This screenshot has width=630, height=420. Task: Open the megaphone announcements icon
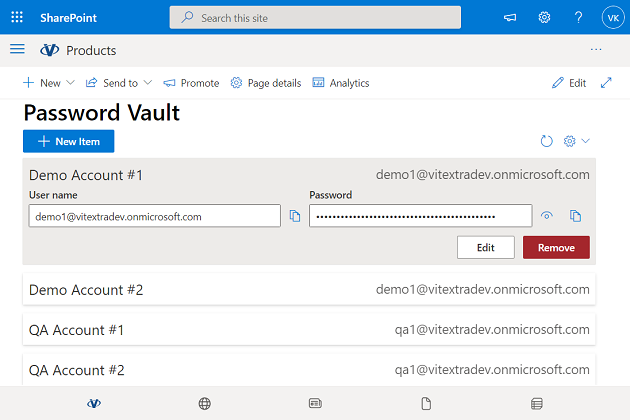pos(510,17)
